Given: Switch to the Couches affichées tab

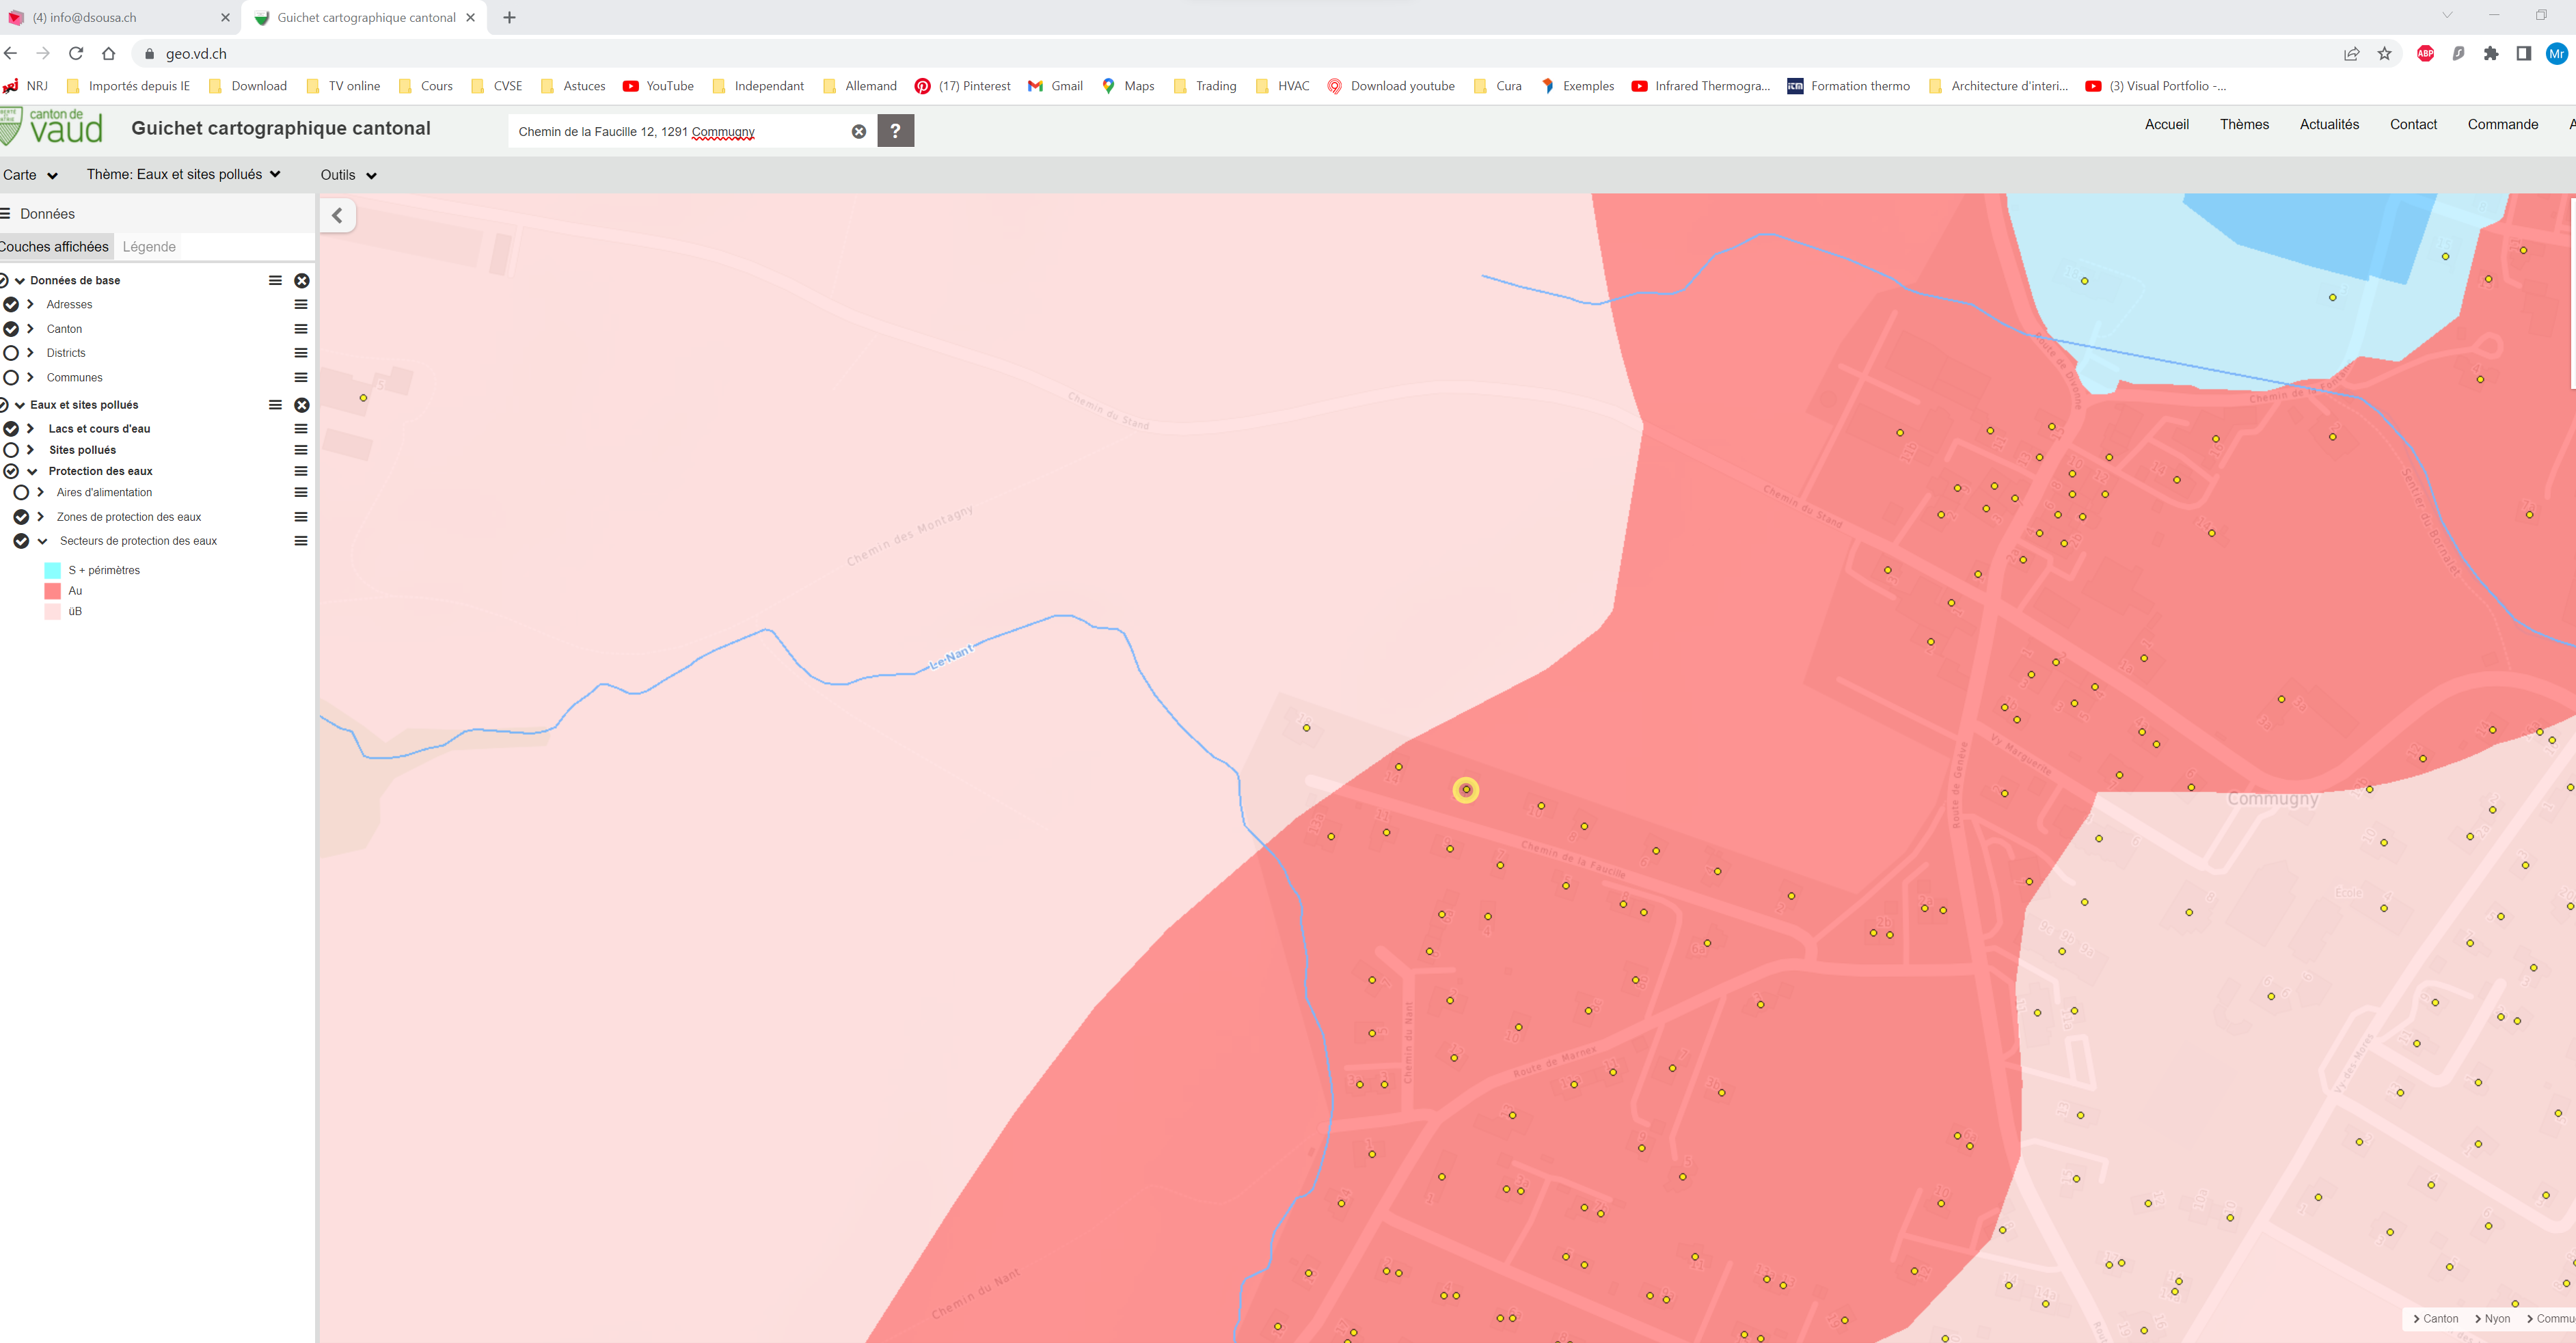Looking at the screenshot, I should pos(54,247).
